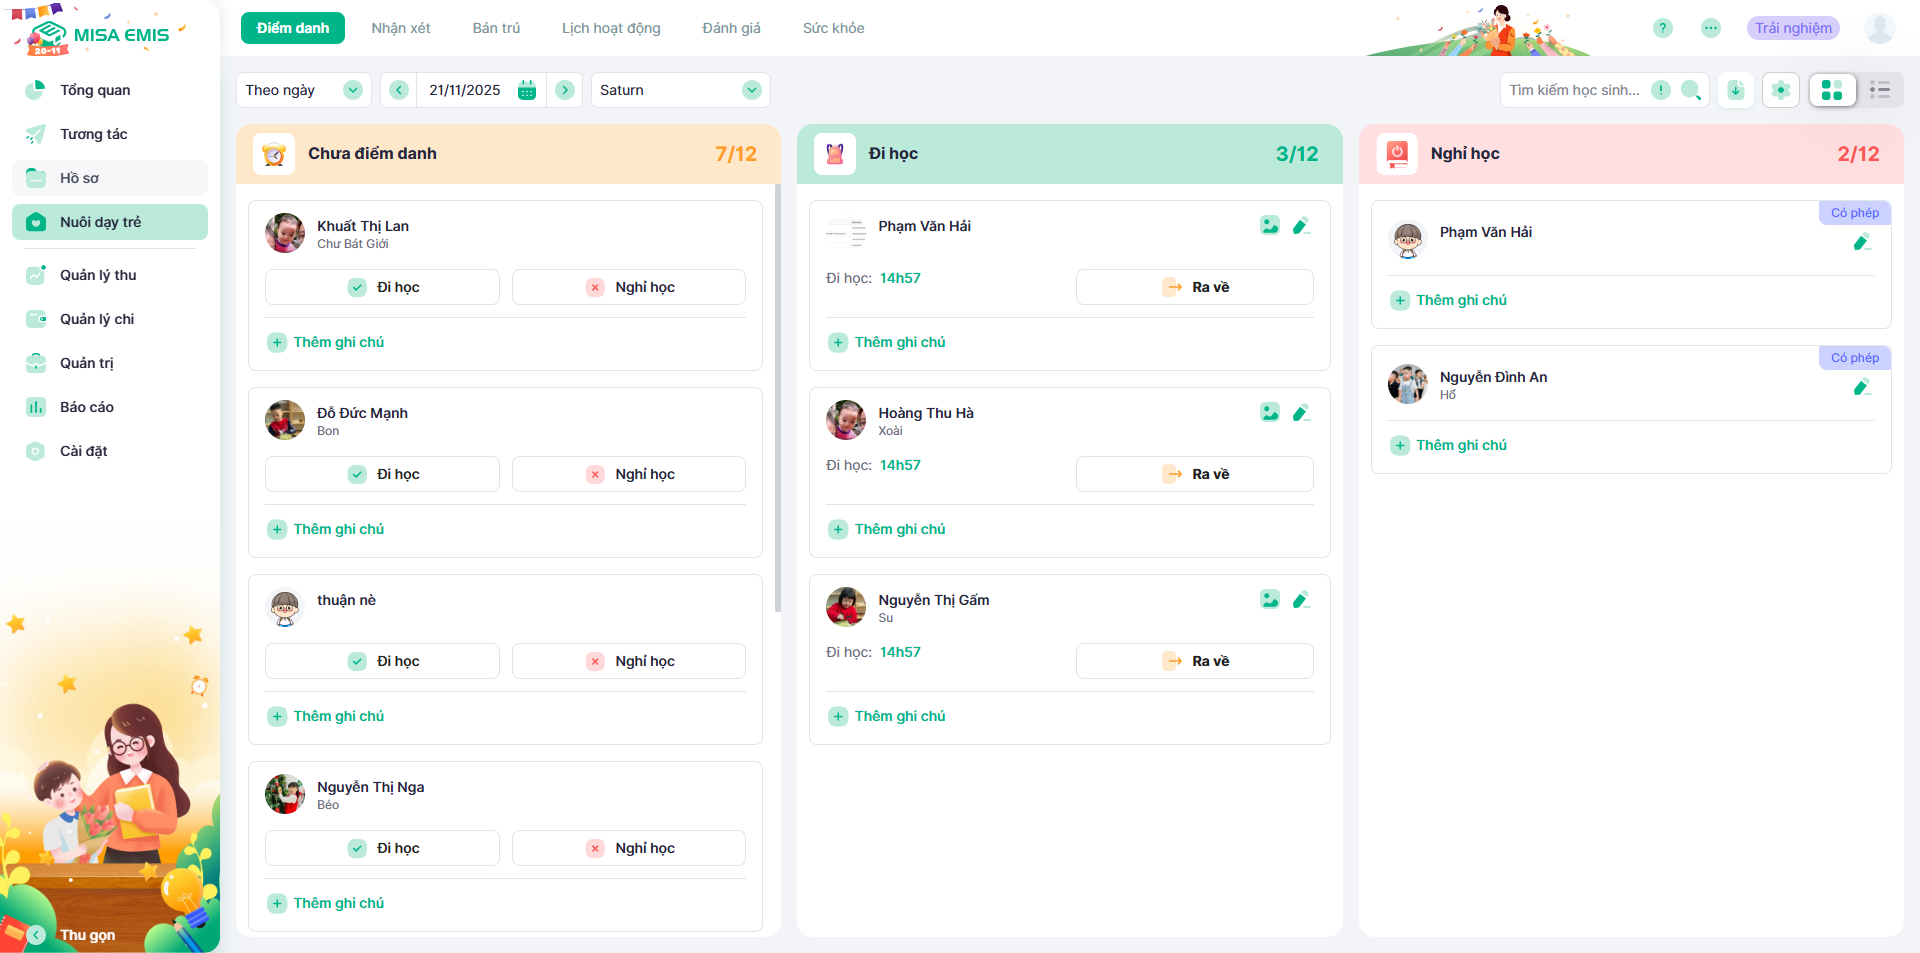Viewport: 1920px width, 953px height.
Task: Switch to grid card view
Action: click(x=1832, y=90)
